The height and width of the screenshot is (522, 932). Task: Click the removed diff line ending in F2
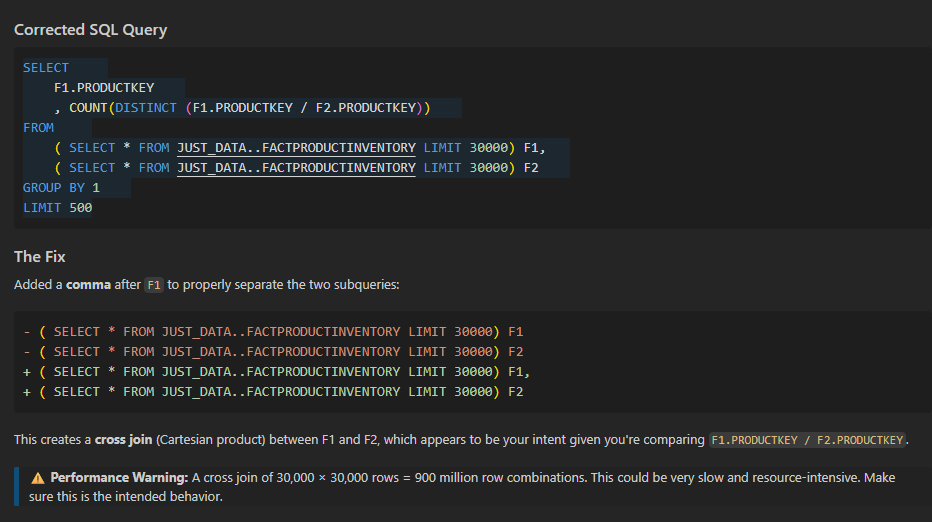(x=273, y=352)
